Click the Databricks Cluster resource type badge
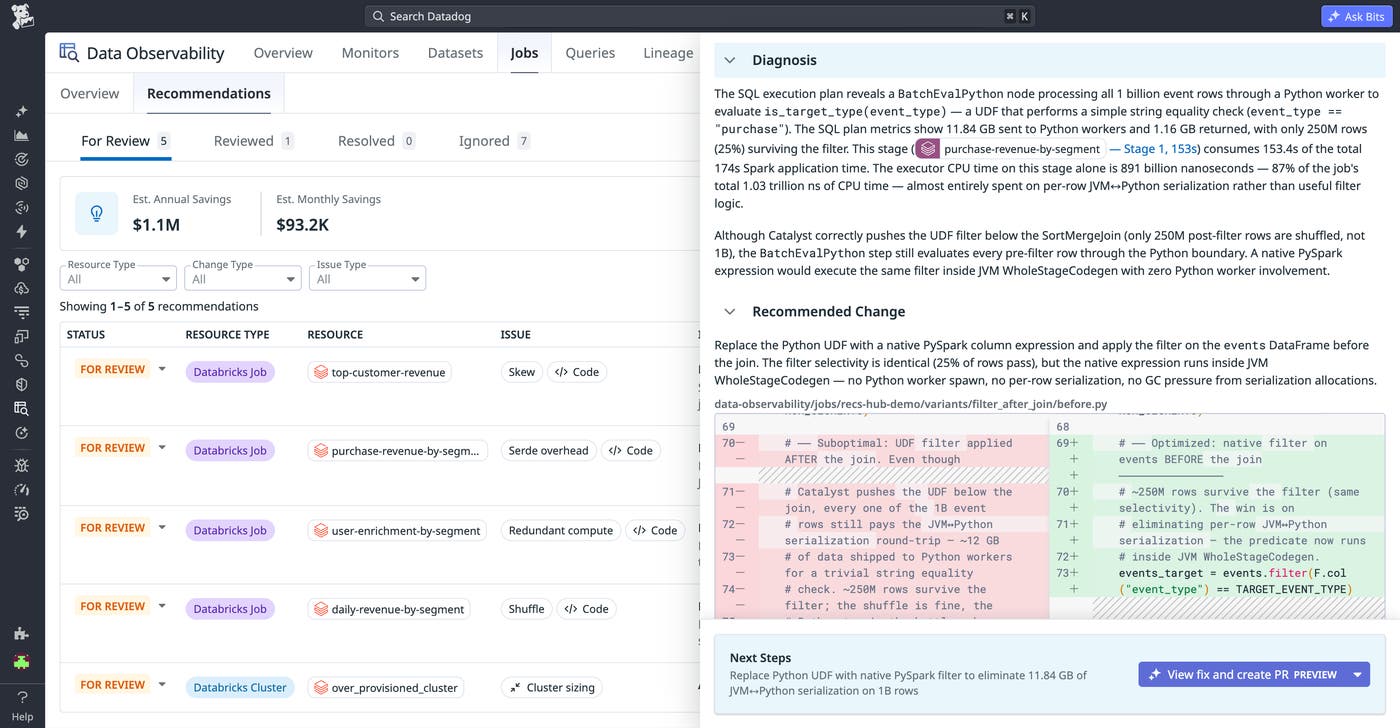The height and width of the screenshot is (728, 1400). click(240, 688)
